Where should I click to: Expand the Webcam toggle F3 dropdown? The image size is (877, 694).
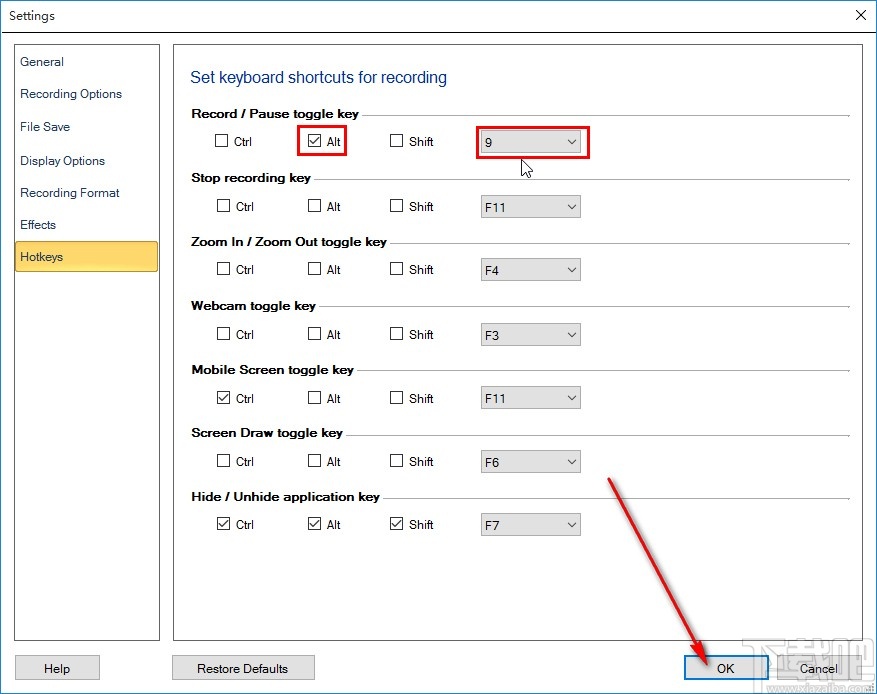point(530,335)
